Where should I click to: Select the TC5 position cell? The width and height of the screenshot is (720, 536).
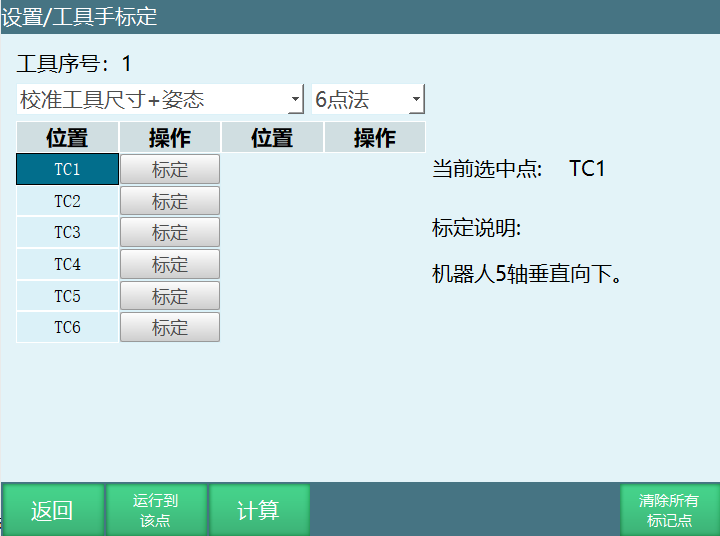[67, 296]
